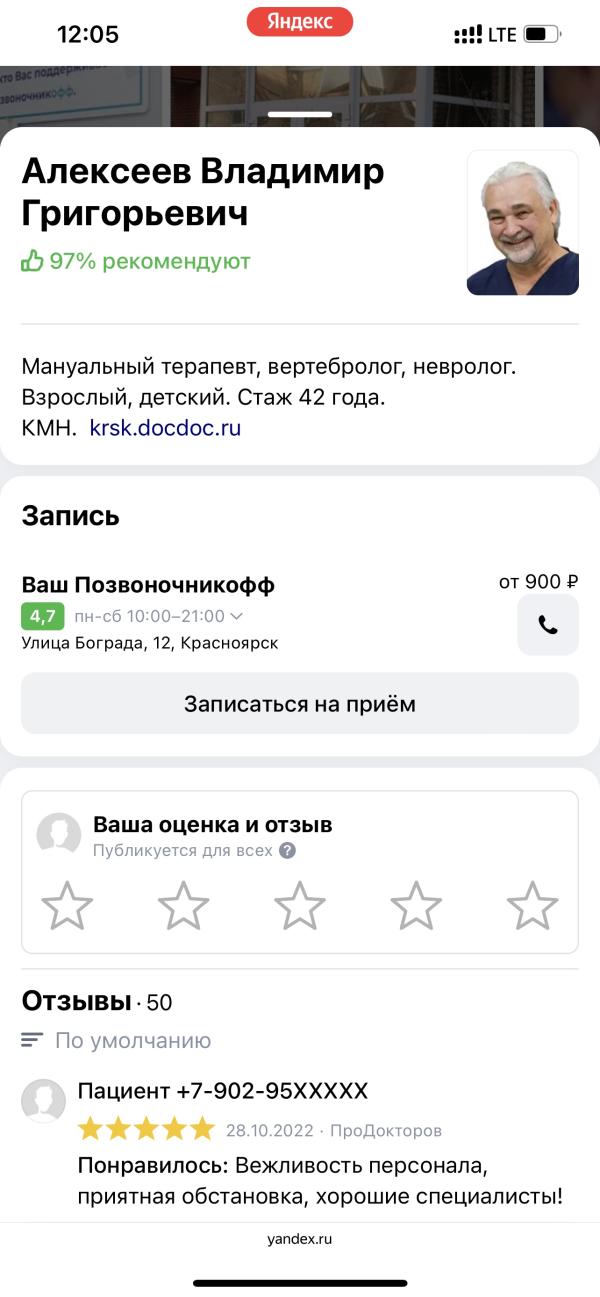This screenshot has height=1297, width=600.
Task: Tap the doctor's portrait photo
Action: coord(523,223)
